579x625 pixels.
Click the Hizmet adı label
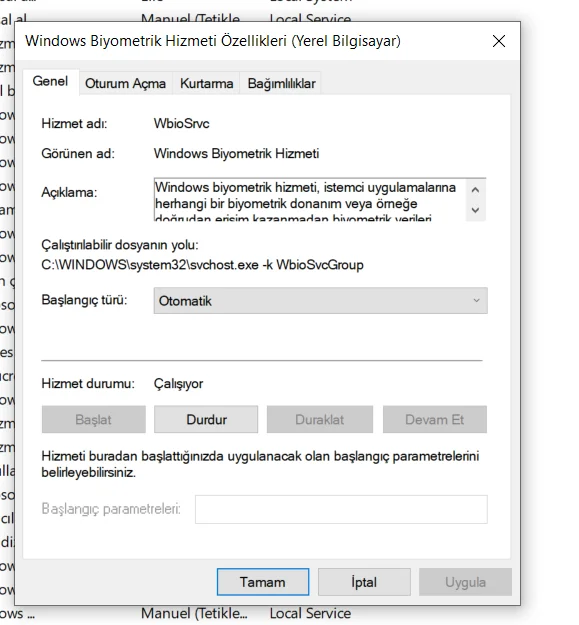(74, 124)
